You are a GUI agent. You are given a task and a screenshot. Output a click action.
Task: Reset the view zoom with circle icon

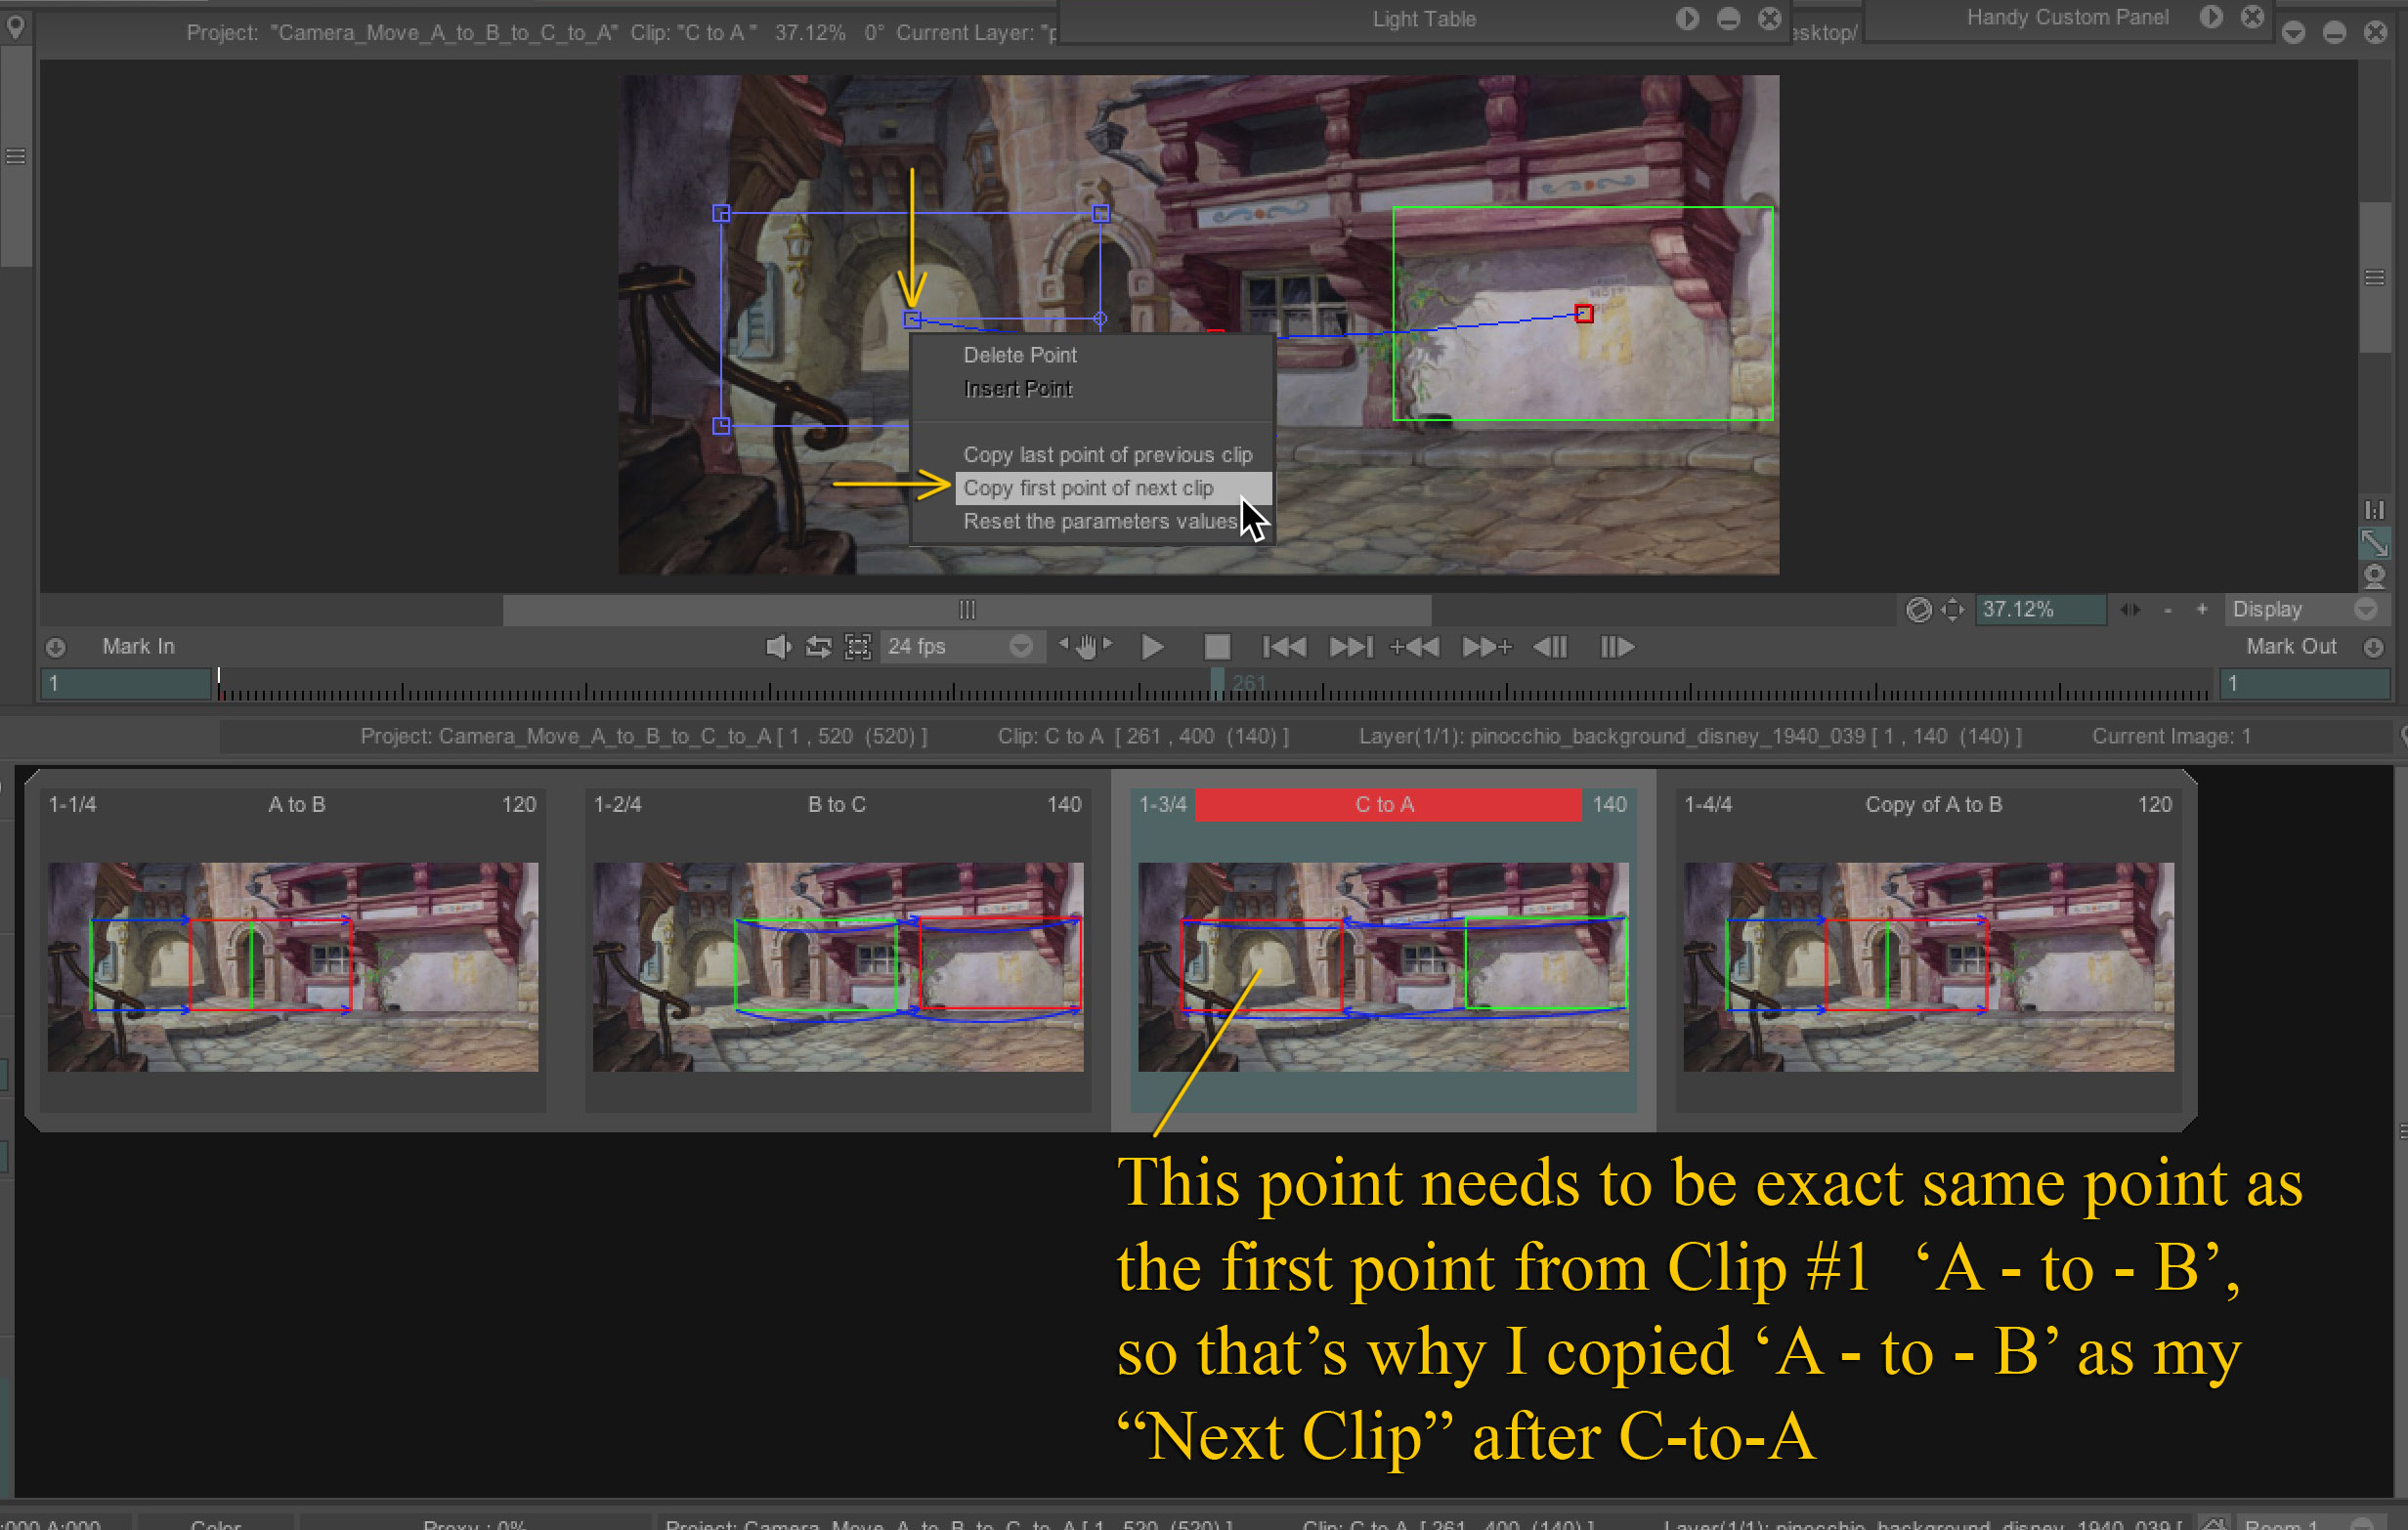(x=1918, y=610)
